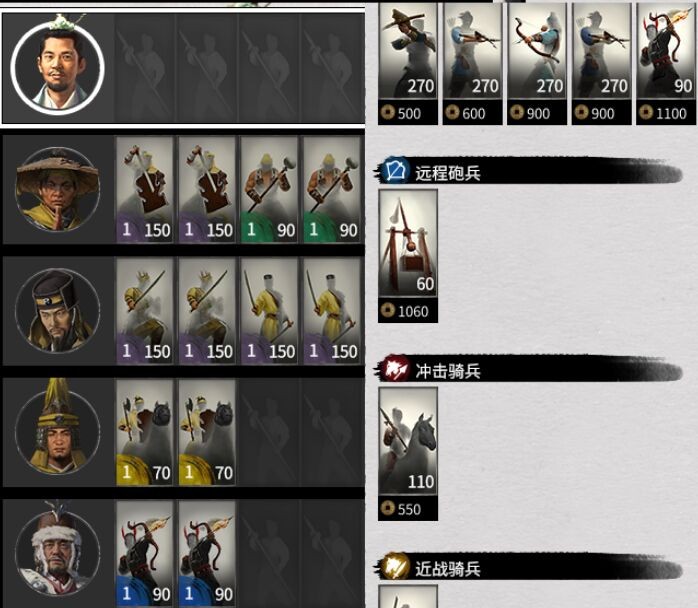Select first blue fire archer card with 90
698x608 pixels.
pos(145,554)
